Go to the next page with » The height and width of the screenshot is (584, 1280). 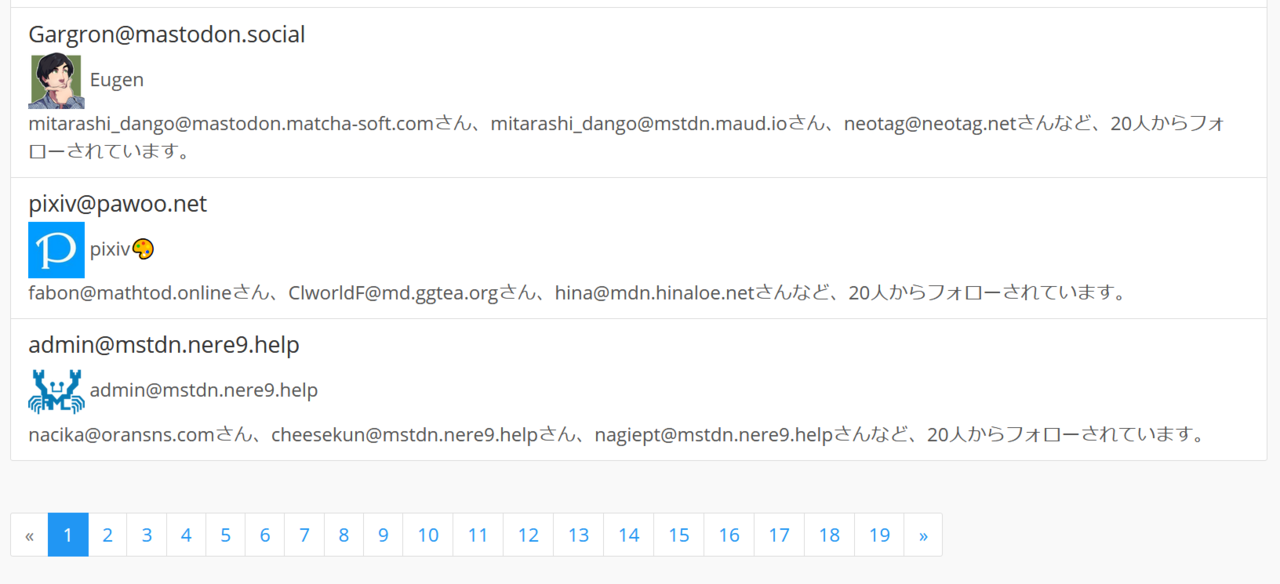(x=922, y=535)
